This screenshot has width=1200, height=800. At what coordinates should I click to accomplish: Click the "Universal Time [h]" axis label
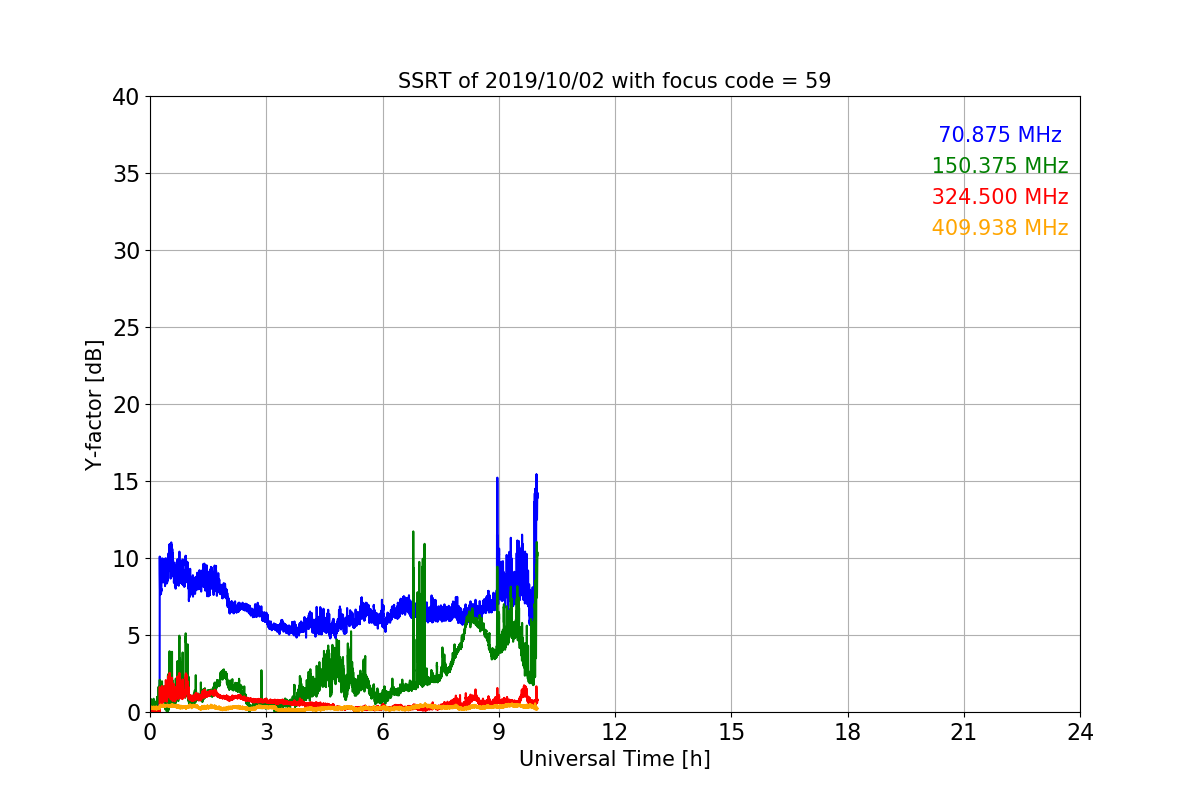click(x=614, y=759)
